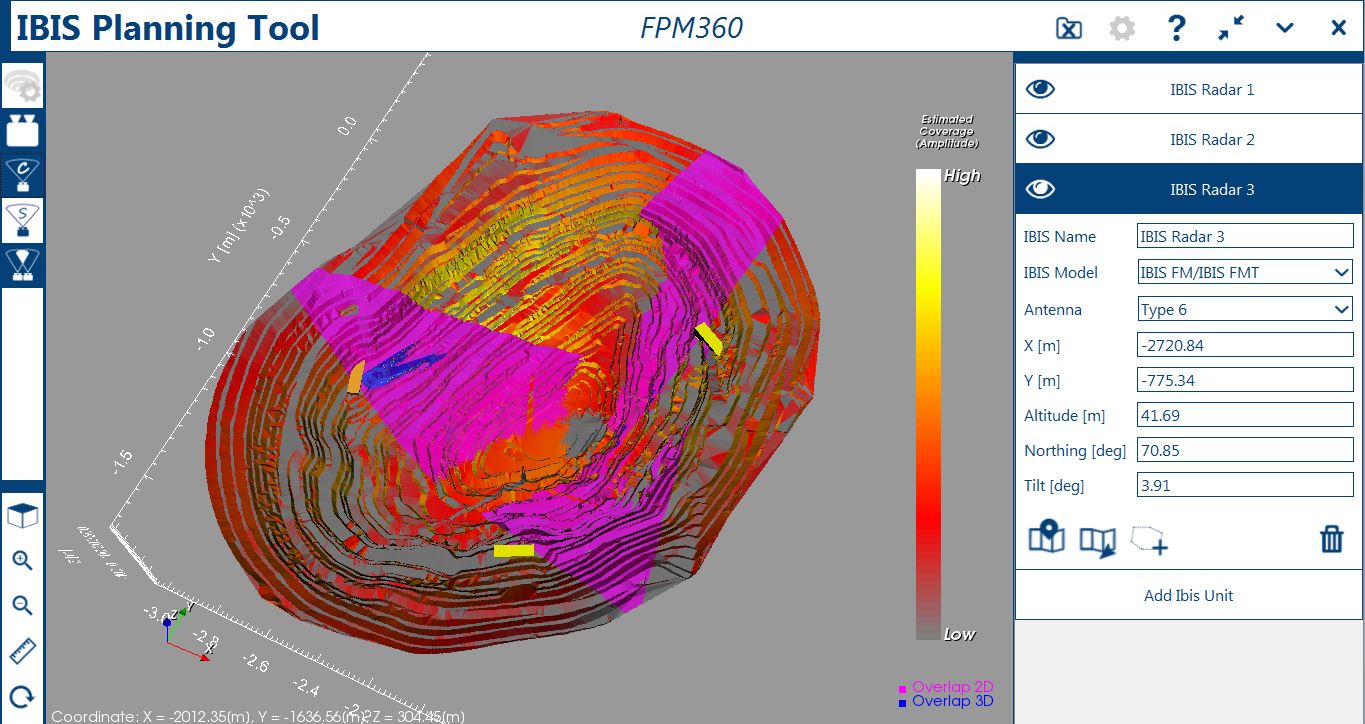Click the 'Antenna' field label
The width and height of the screenshot is (1365, 724).
(x=1053, y=309)
